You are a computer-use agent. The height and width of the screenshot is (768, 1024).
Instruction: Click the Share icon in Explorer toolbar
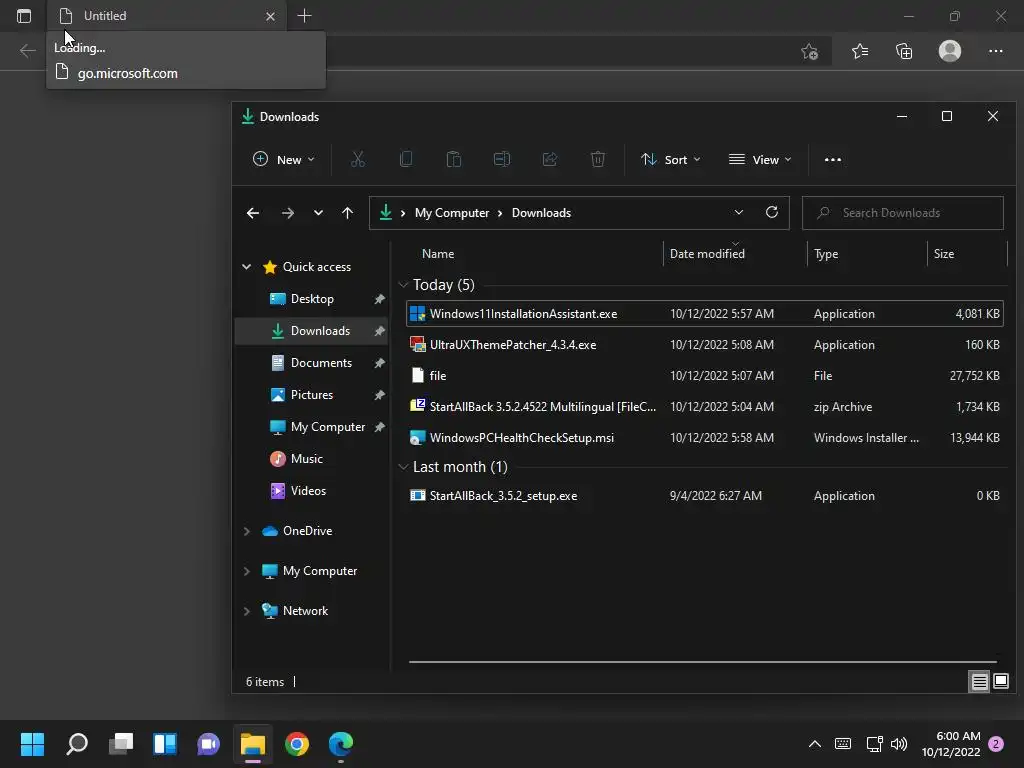pos(550,159)
